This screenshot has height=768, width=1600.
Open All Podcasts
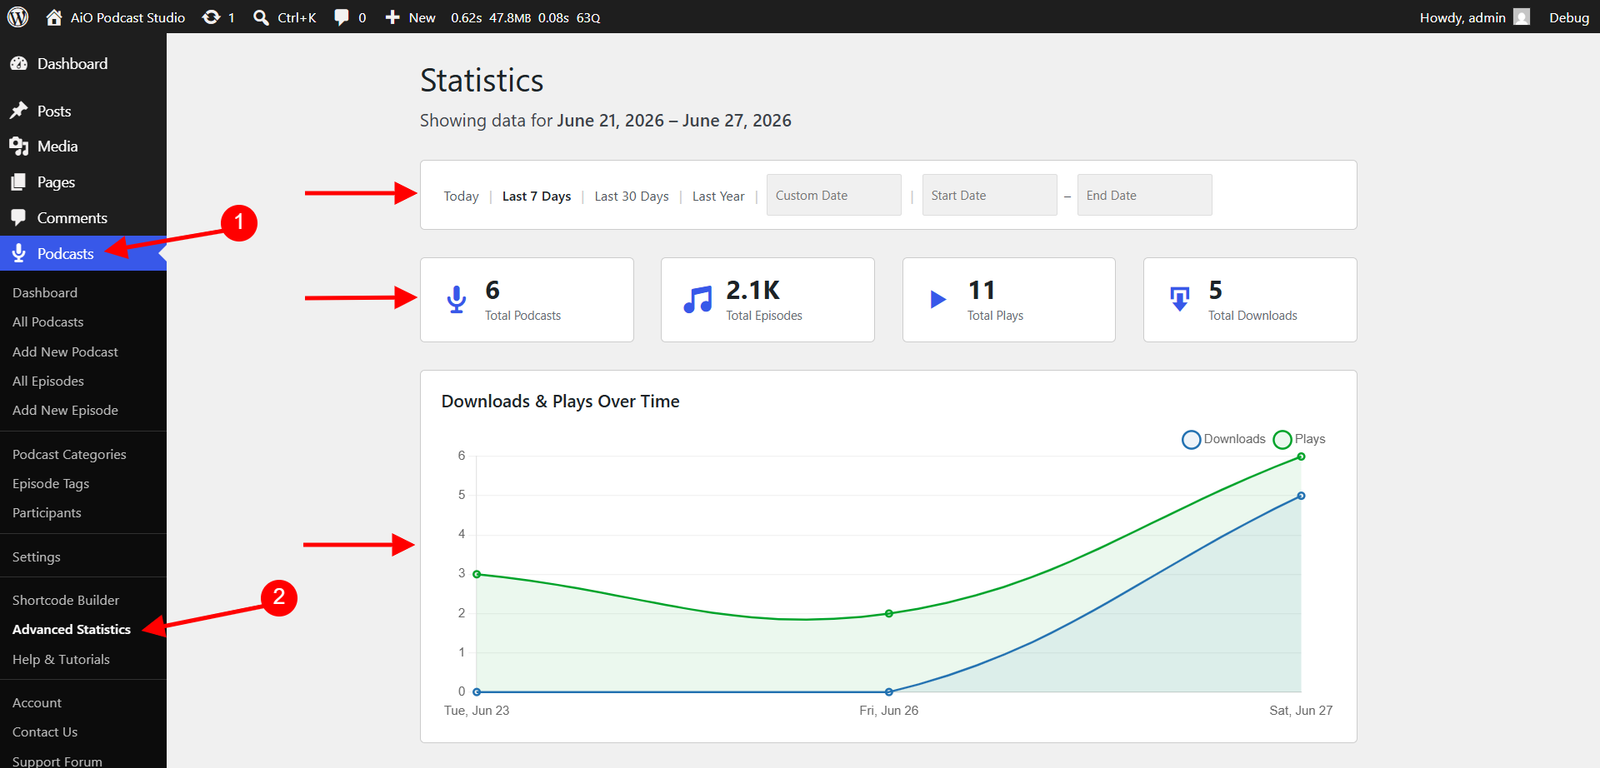[x=48, y=322]
